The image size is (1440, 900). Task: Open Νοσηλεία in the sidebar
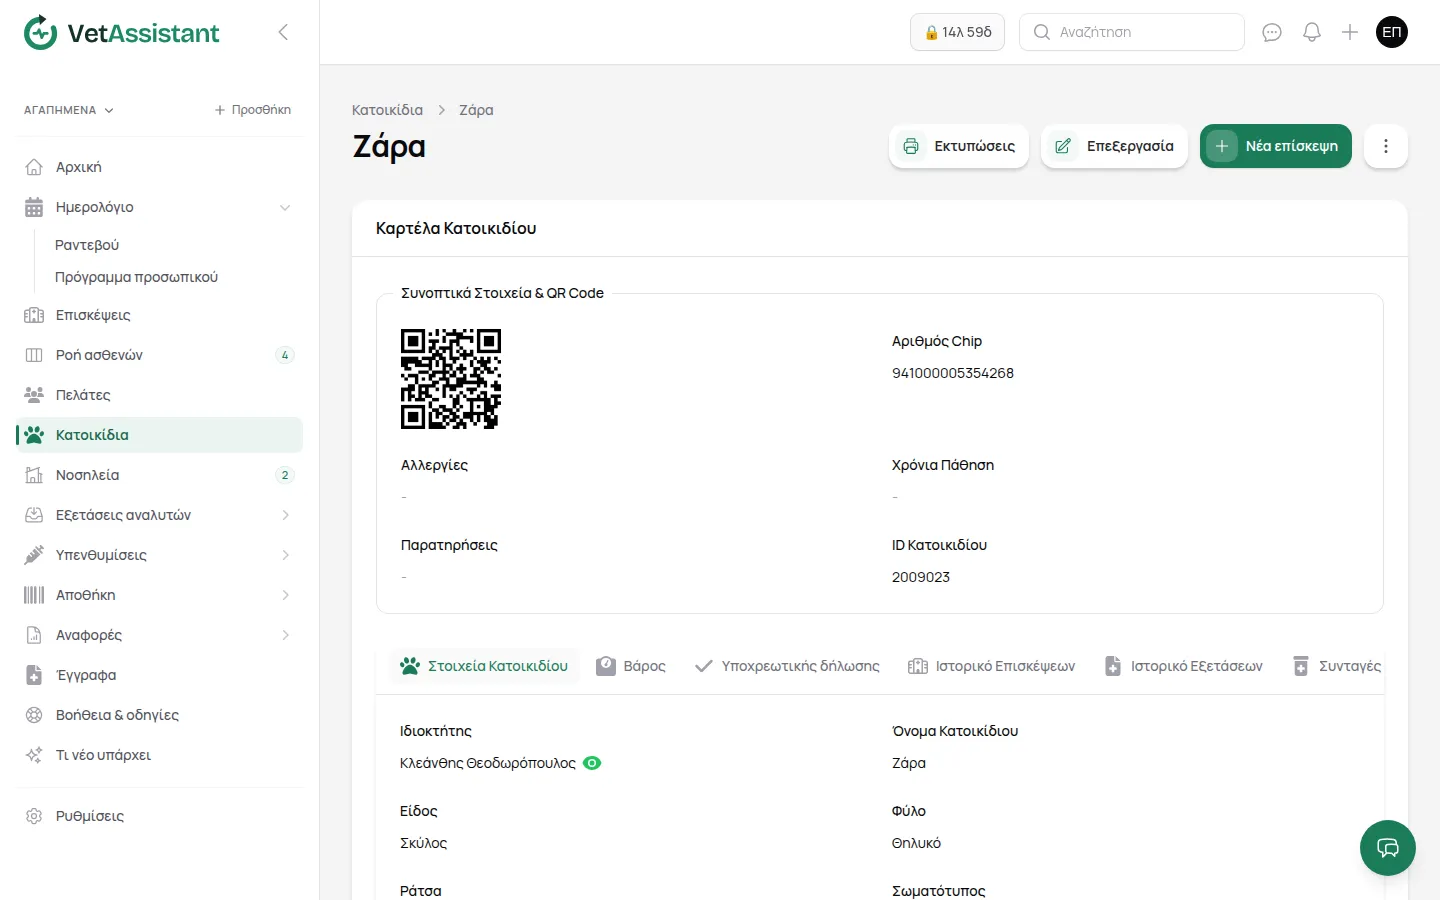click(x=159, y=475)
